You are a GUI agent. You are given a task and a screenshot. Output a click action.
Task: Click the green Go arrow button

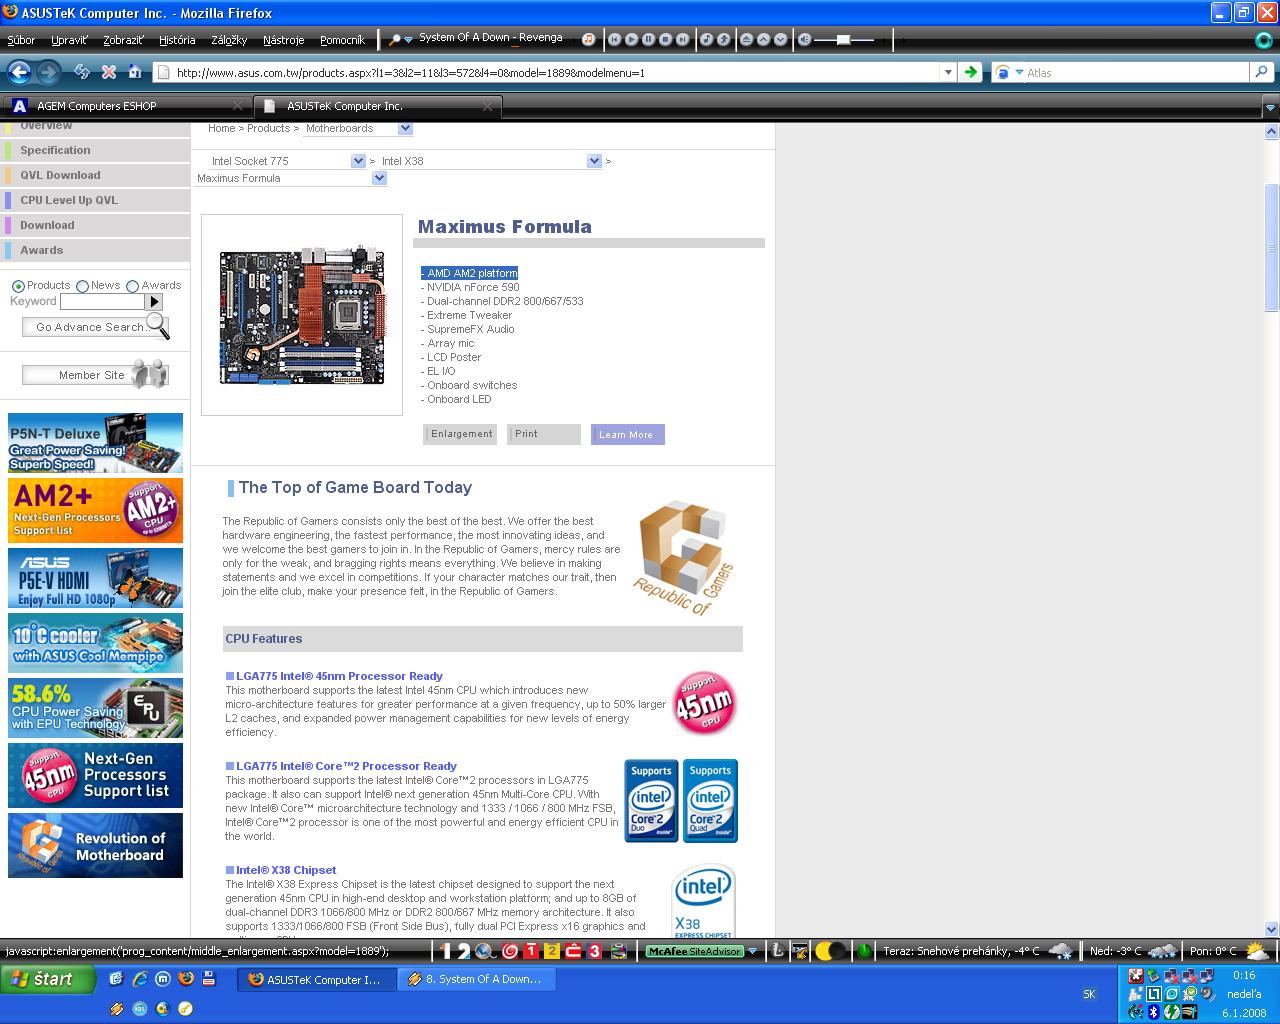coord(970,72)
